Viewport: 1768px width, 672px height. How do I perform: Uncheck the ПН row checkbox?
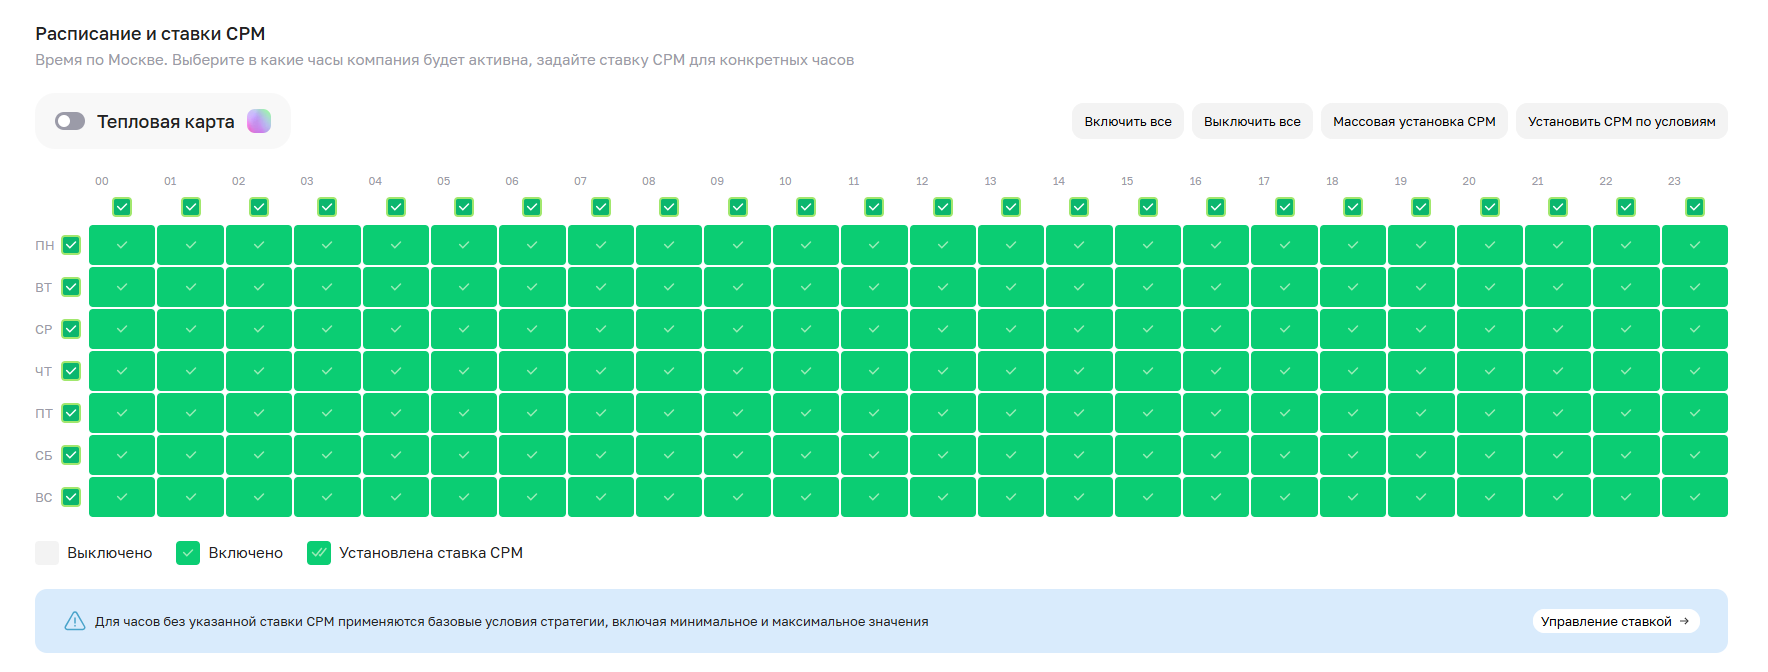(71, 245)
